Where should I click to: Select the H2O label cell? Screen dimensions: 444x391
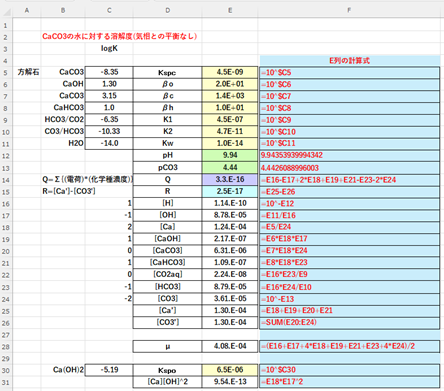tap(63, 143)
